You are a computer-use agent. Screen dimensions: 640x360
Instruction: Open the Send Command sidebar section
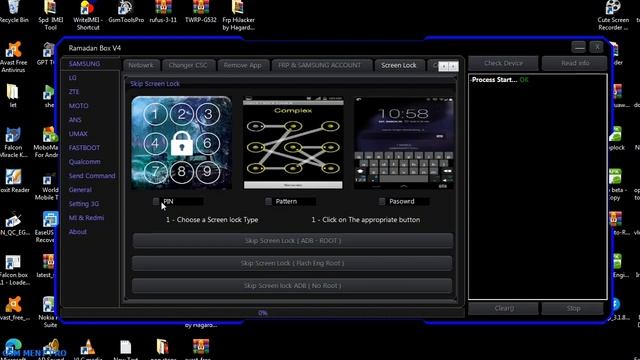coord(92,176)
